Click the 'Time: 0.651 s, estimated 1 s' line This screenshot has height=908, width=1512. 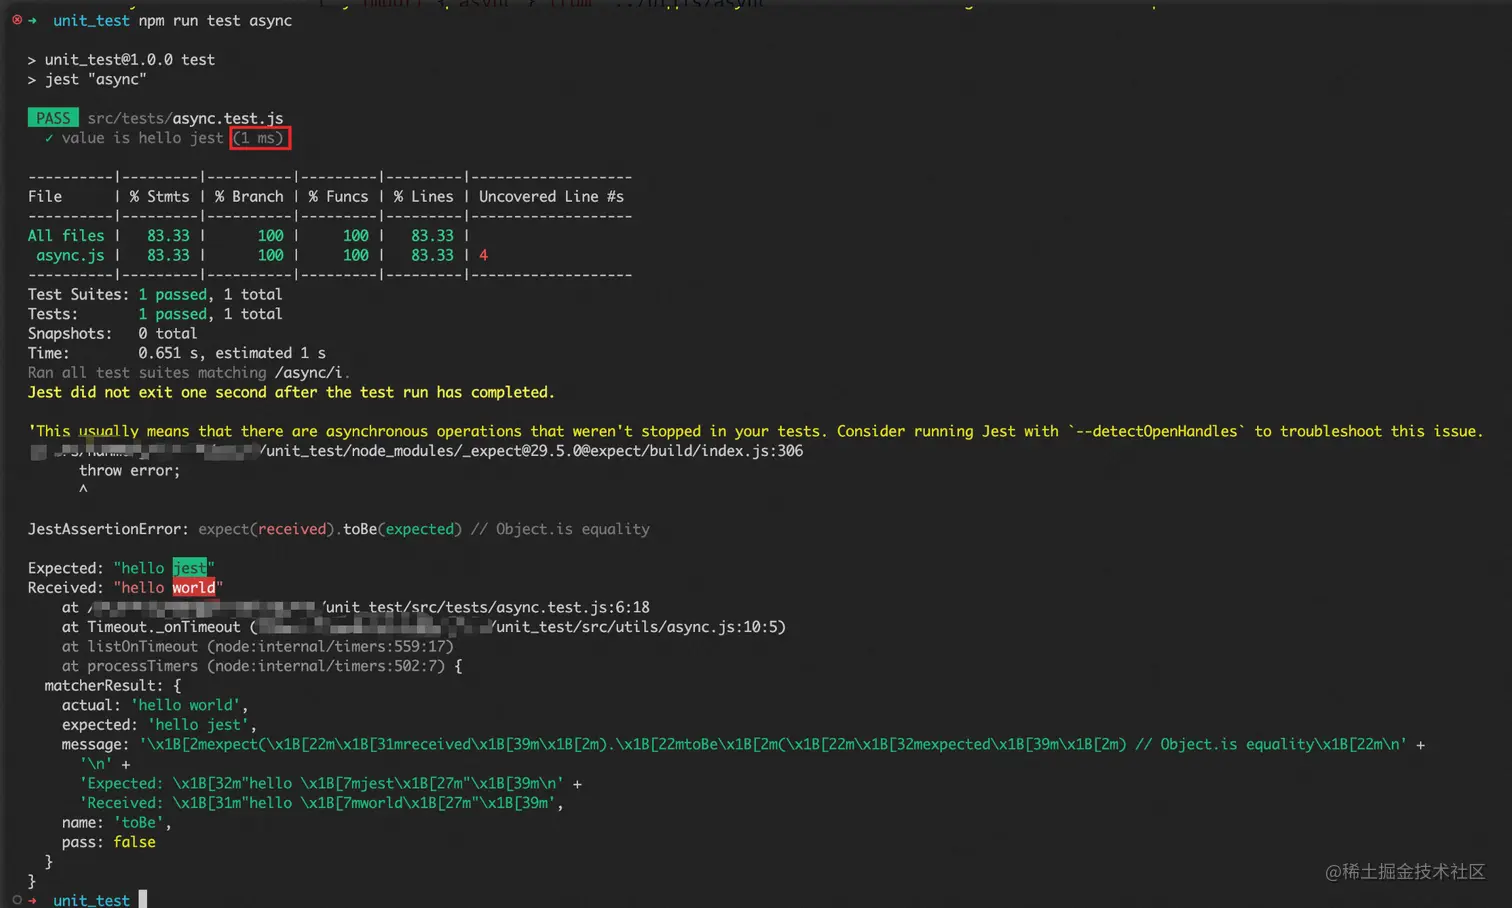[x=176, y=353]
